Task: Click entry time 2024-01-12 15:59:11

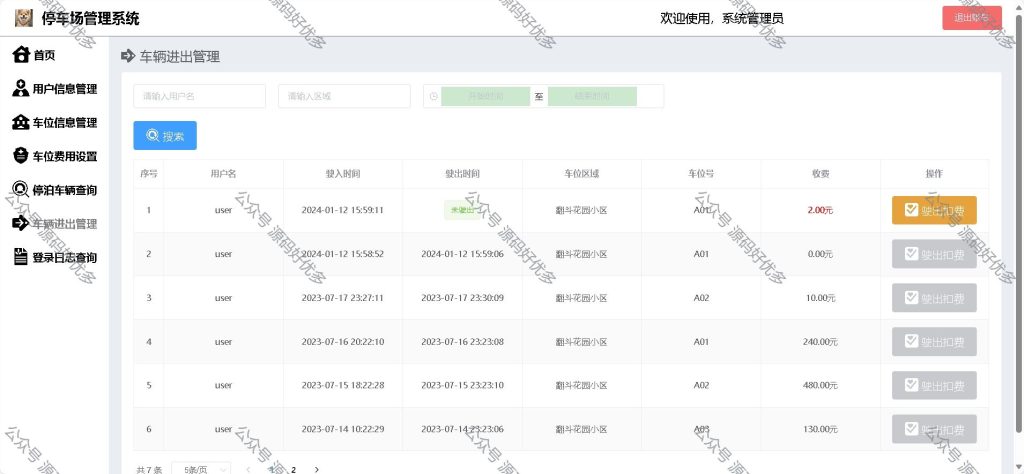Action: coord(343,210)
